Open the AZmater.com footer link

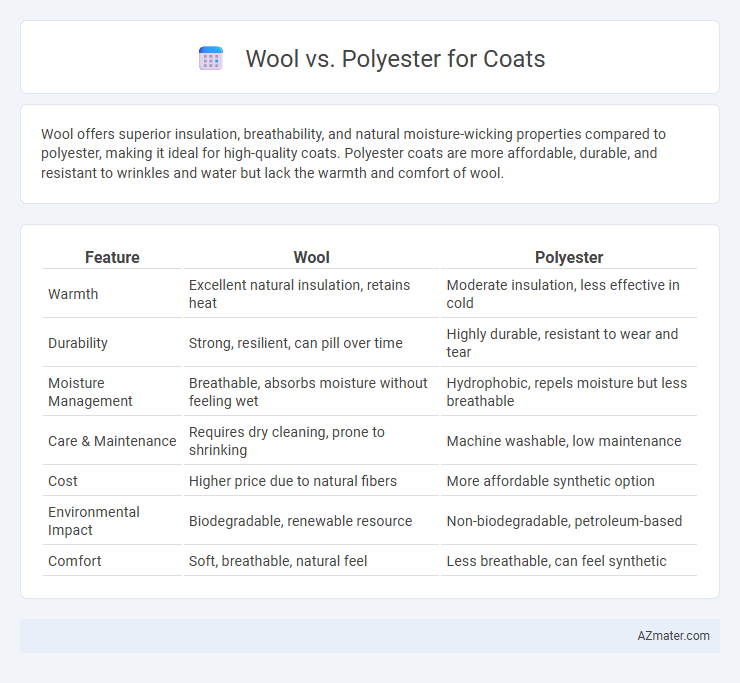click(673, 636)
